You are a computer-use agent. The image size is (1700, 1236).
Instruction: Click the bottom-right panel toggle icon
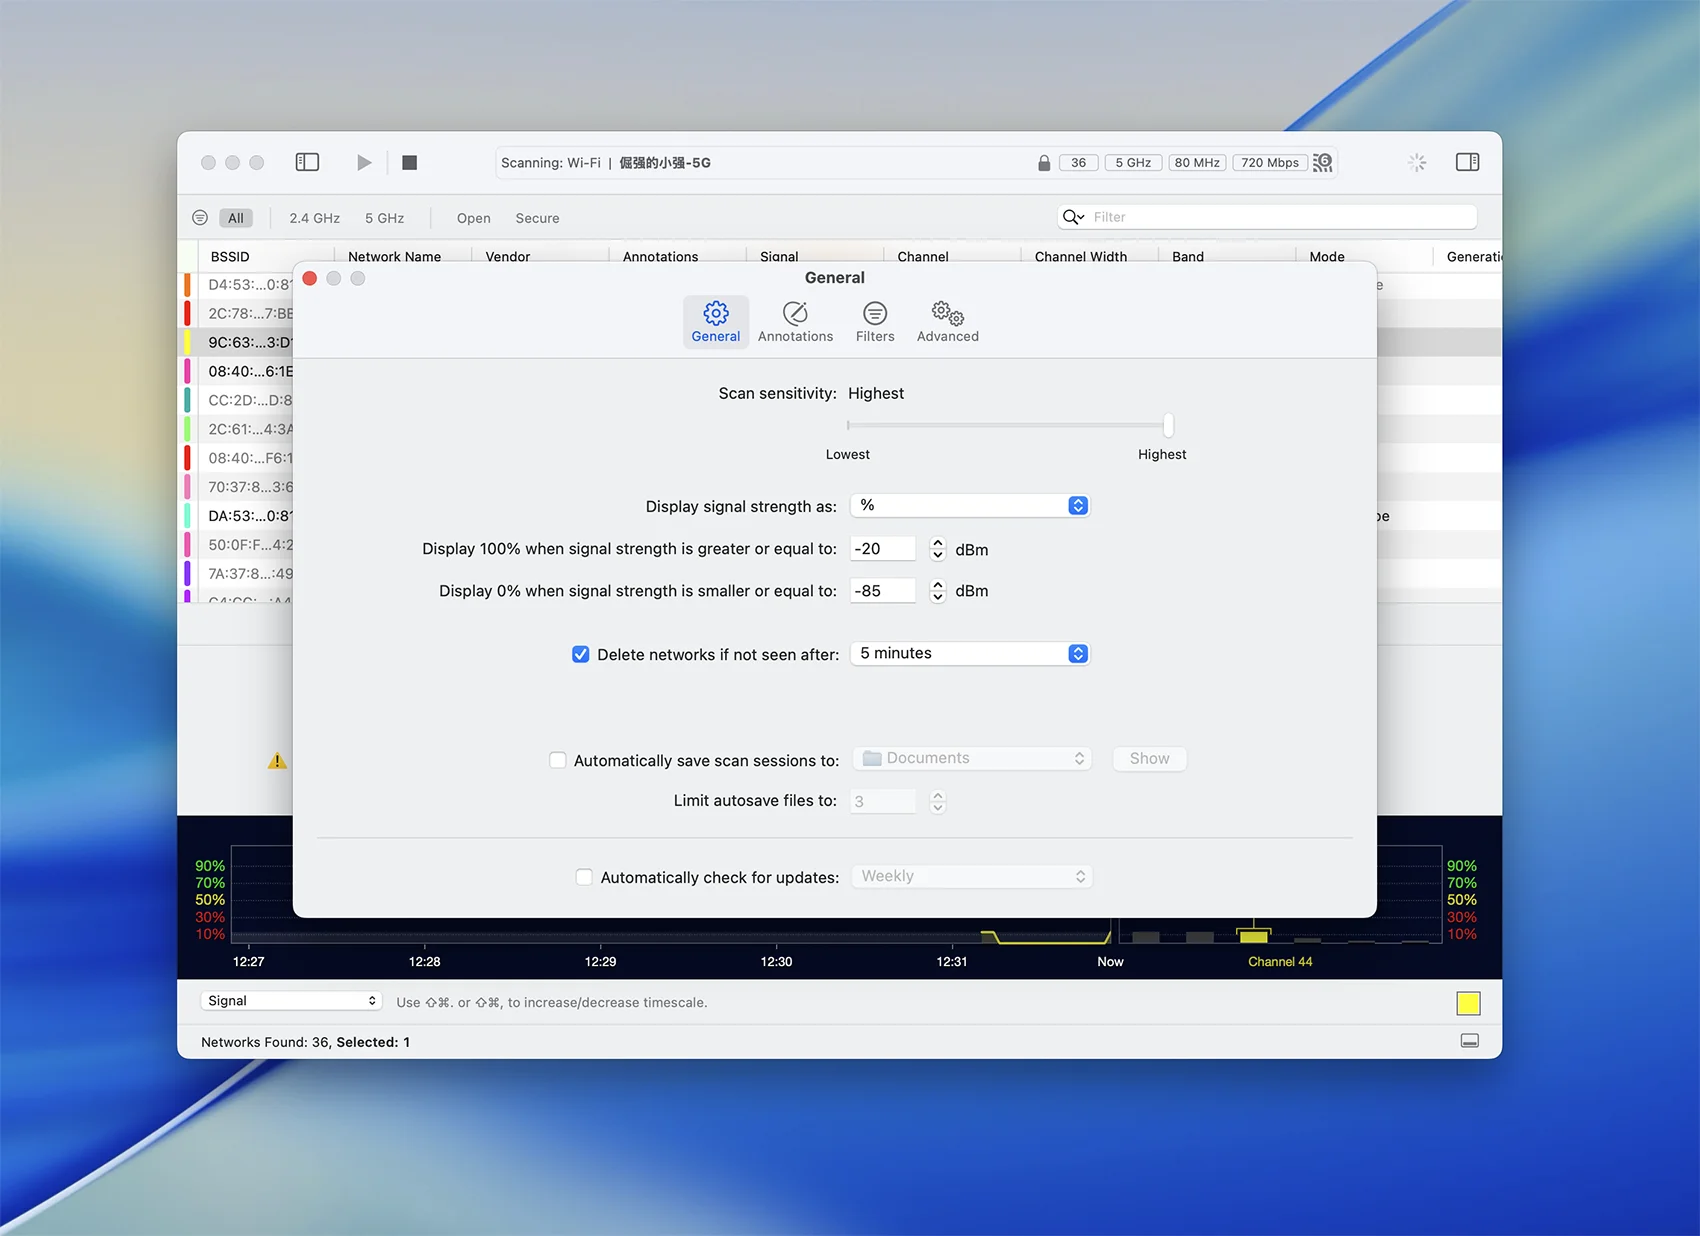click(1469, 1041)
